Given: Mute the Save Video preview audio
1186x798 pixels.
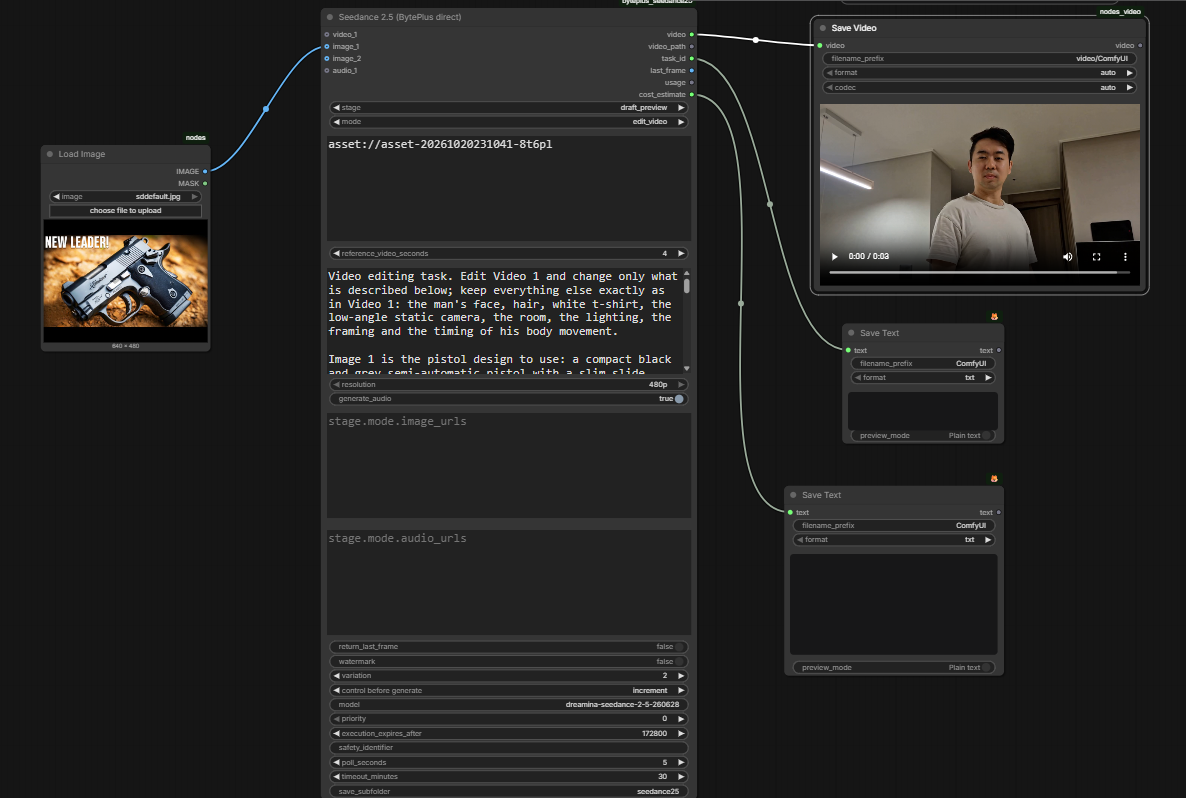Looking at the screenshot, I should [1067, 256].
